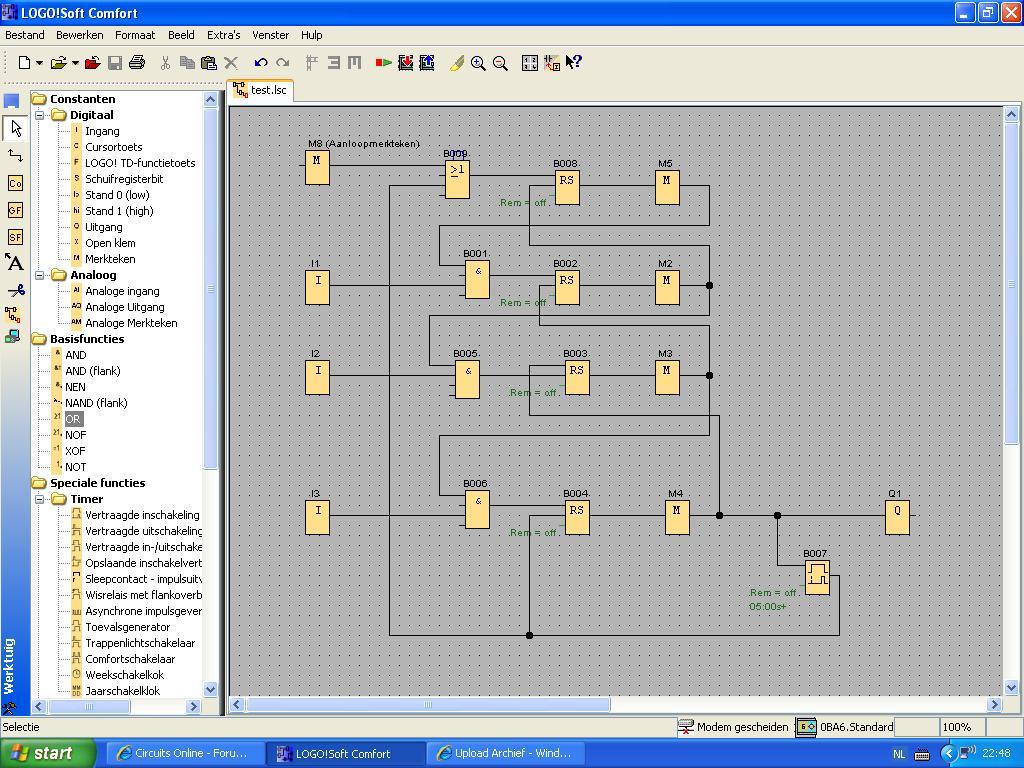
Task: Select the Co constants tool in sidebar
Action: click(x=15, y=183)
